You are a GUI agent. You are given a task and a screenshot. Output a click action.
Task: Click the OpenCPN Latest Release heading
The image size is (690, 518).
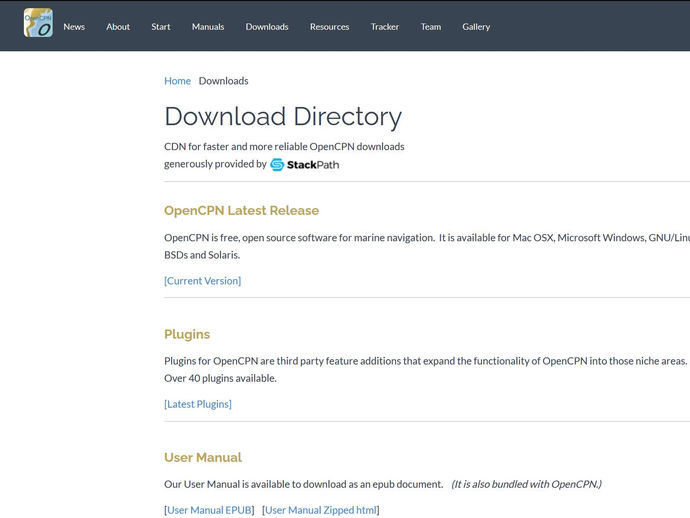pos(241,210)
